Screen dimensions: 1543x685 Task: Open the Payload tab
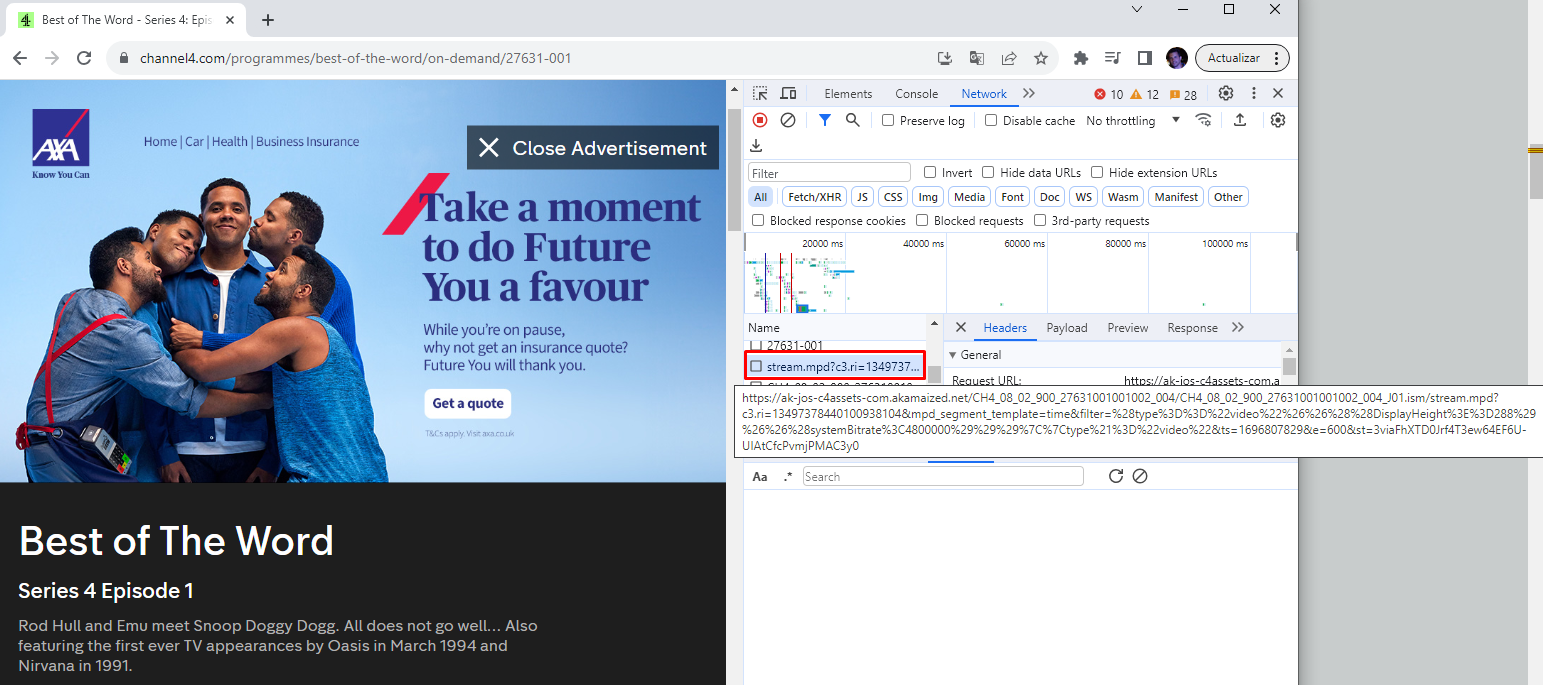[1067, 328]
